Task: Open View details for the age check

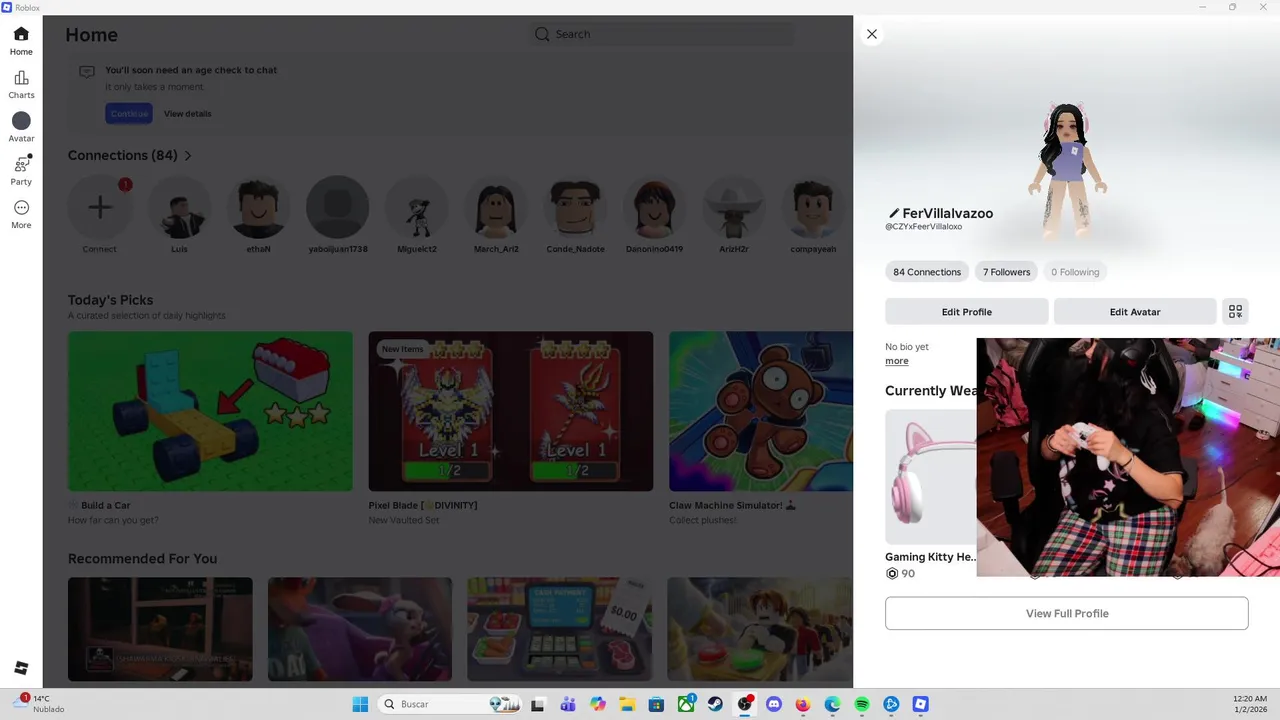Action: [188, 114]
